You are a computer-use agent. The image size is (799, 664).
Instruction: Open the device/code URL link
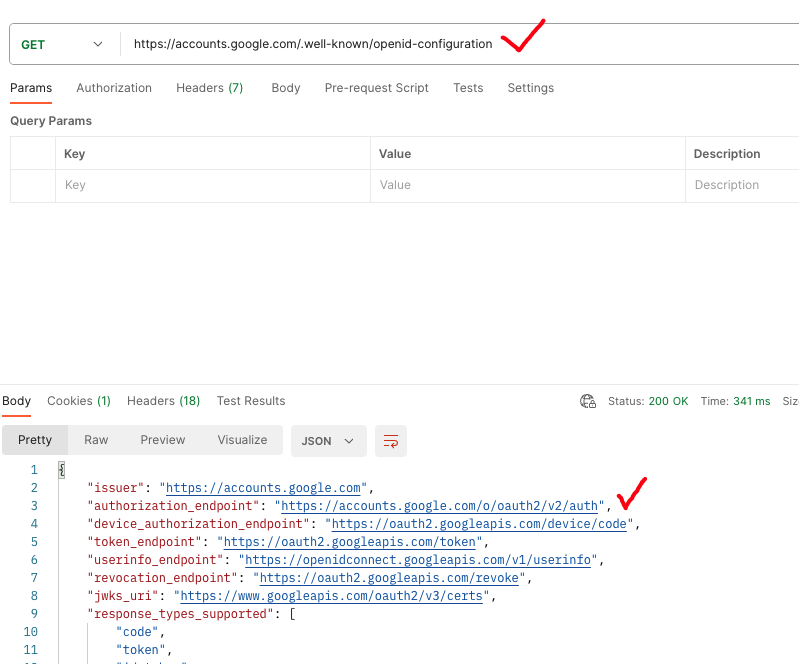479,524
